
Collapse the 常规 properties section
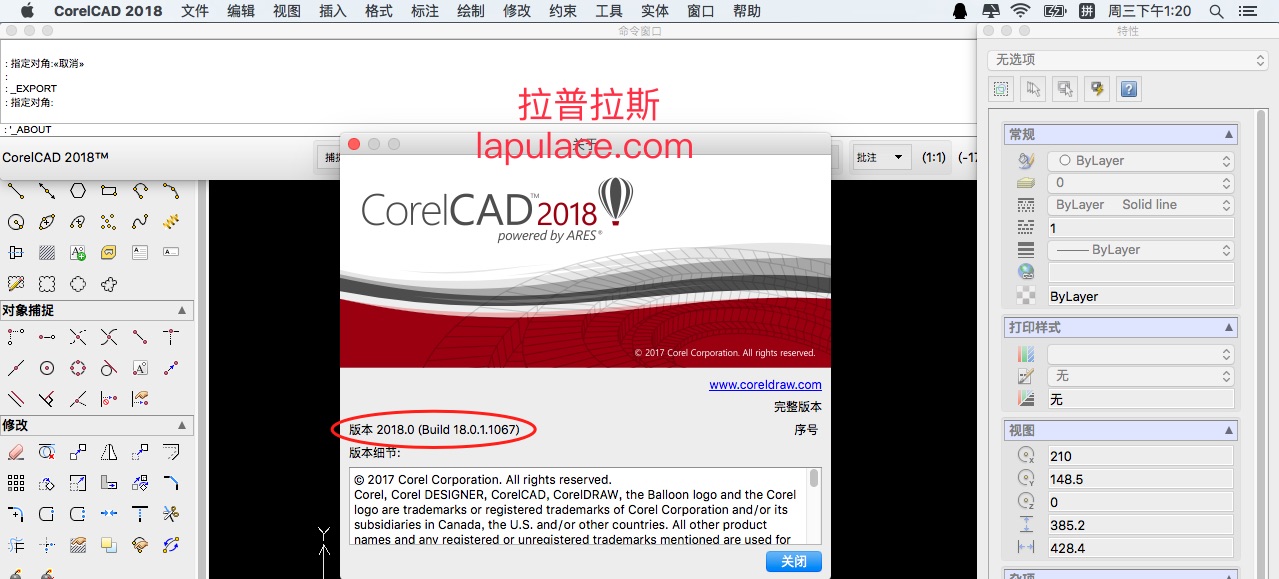click(1228, 135)
